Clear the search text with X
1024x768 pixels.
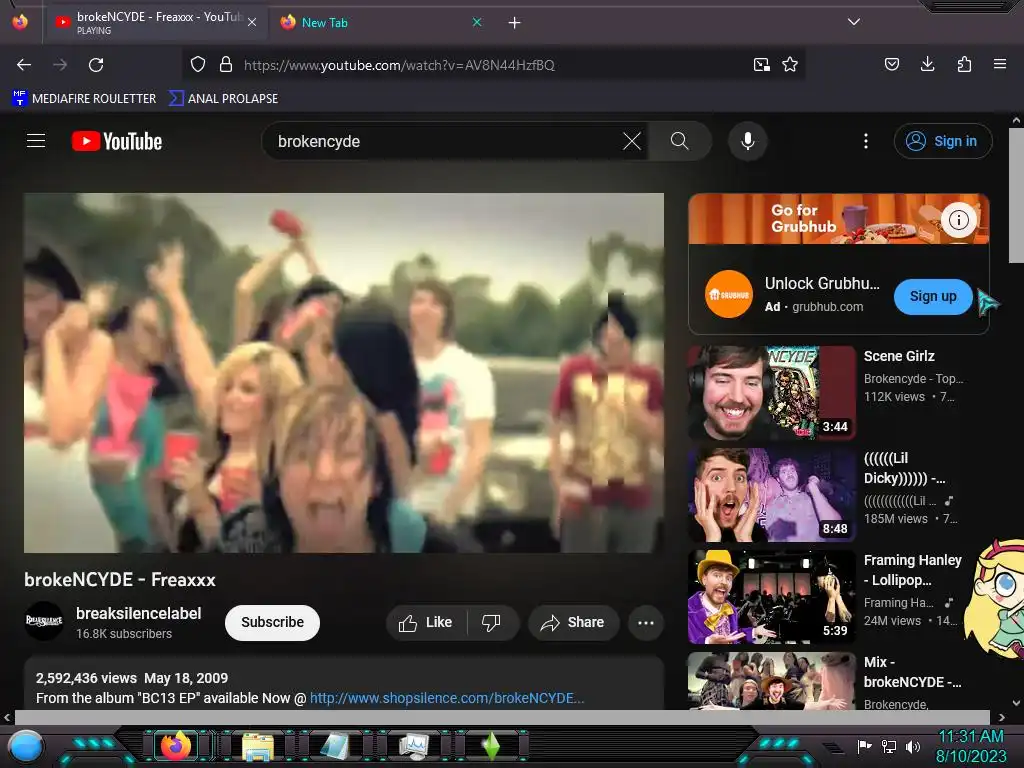632,141
